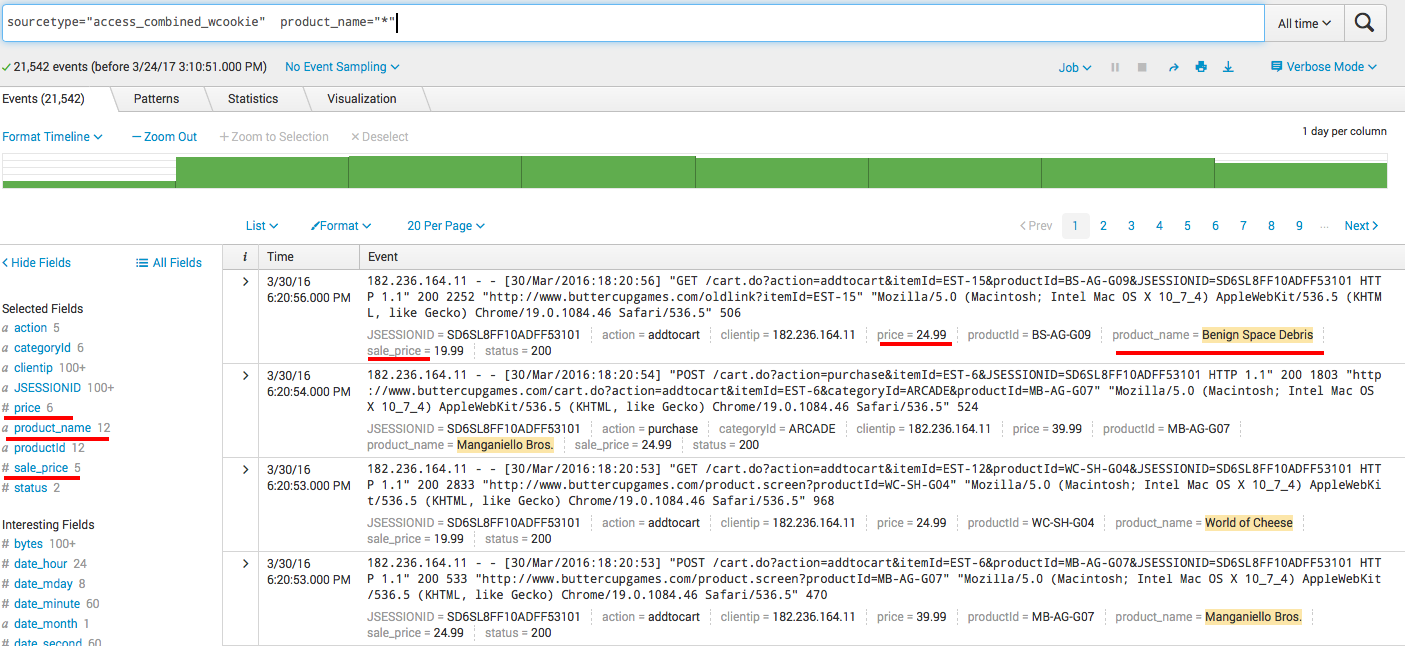Go to results page 2

coord(1103,225)
